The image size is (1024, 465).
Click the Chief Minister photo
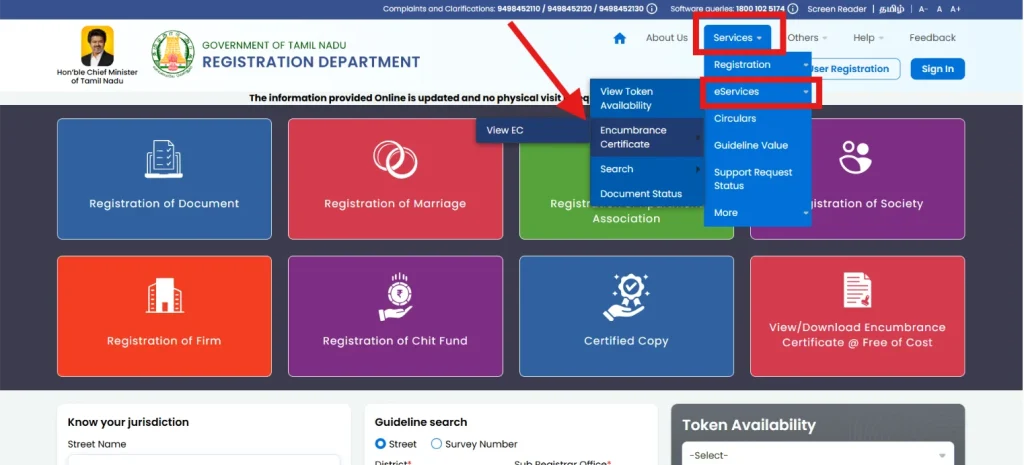tap(97, 46)
